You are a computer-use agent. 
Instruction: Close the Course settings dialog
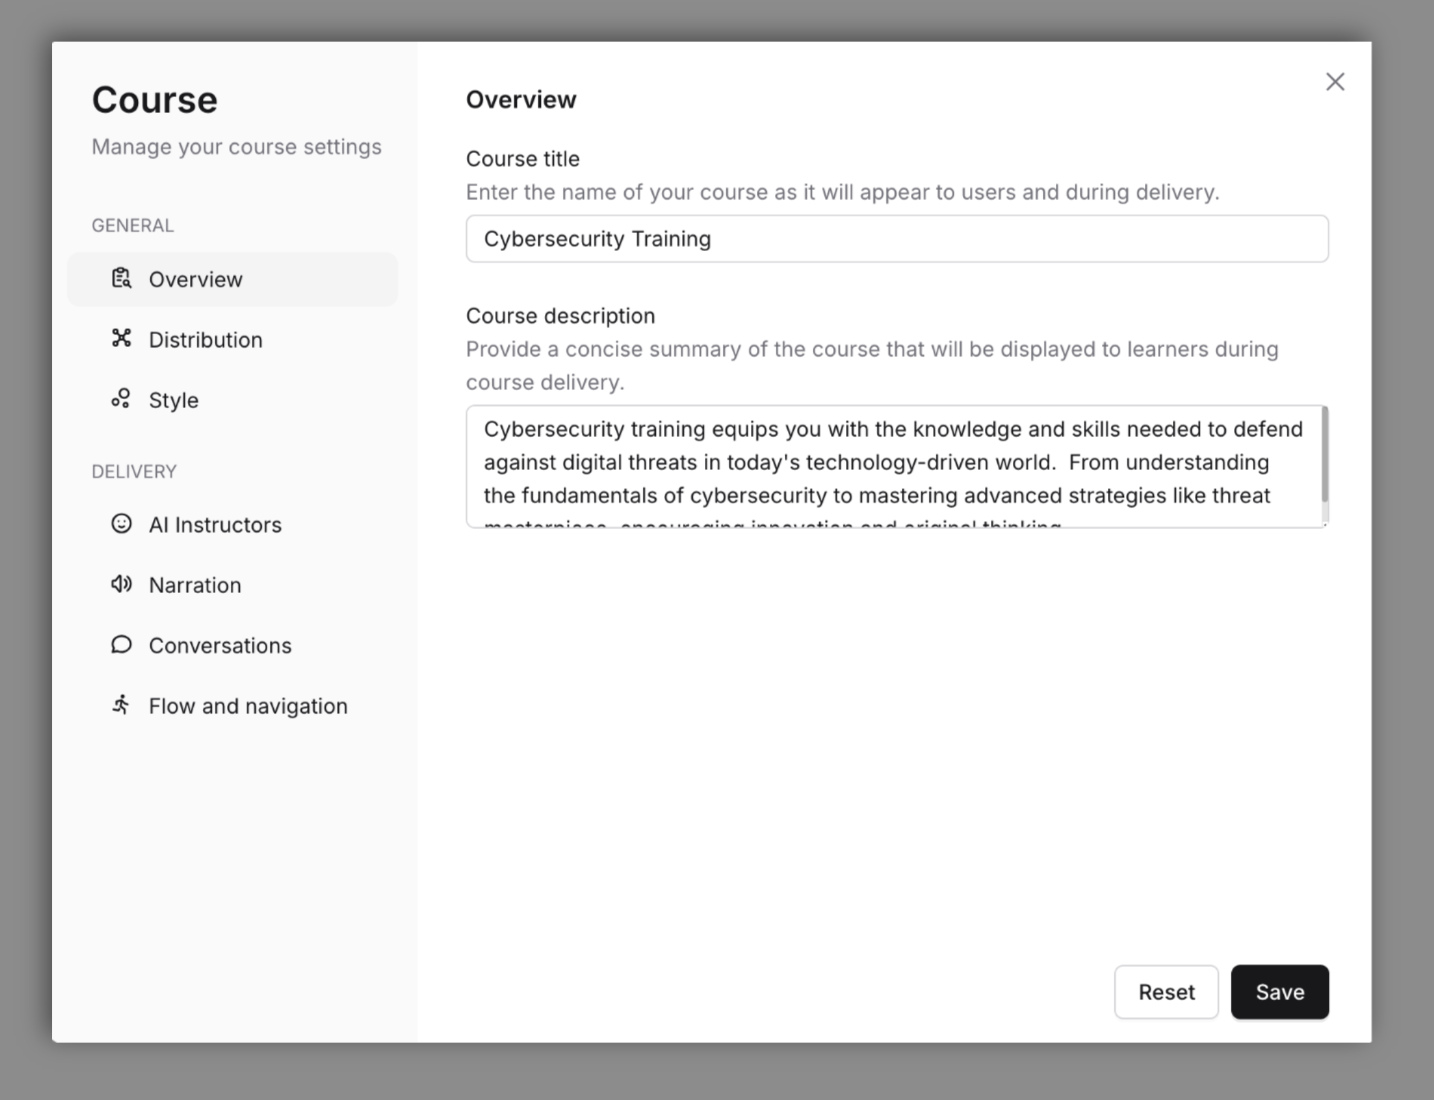[x=1335, y=81]
